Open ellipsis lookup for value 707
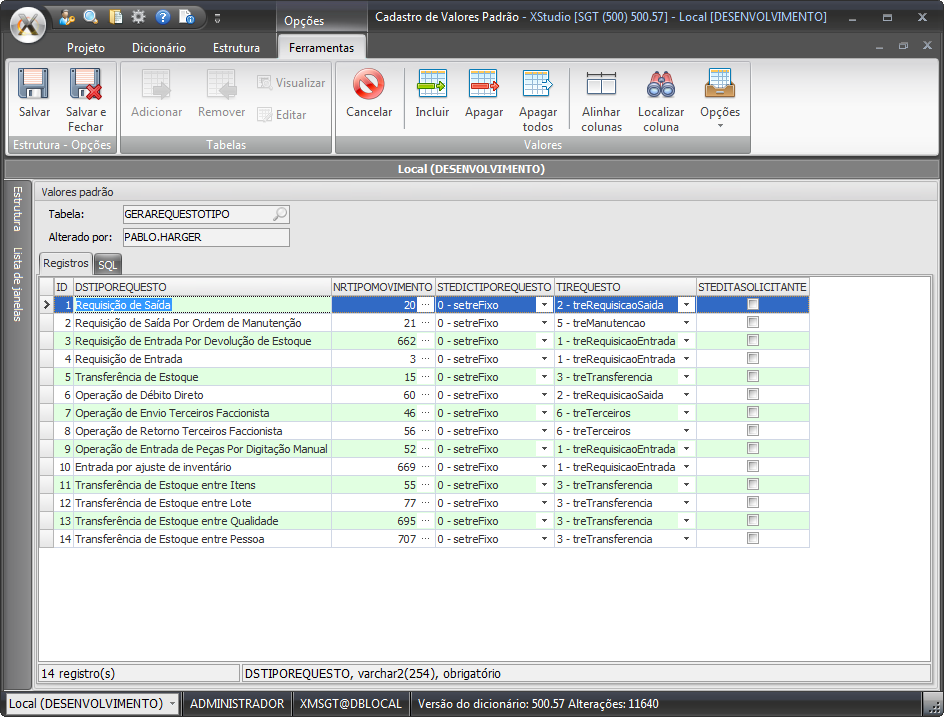The image size is (944, 717). [426, 539]
